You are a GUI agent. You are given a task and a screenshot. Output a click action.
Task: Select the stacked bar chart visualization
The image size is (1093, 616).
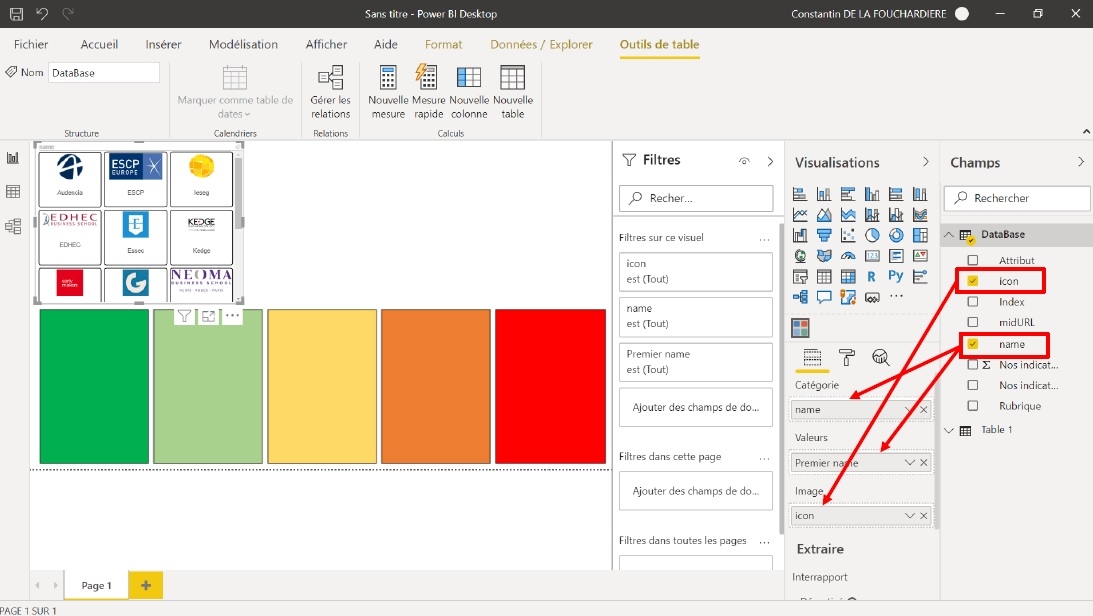click(800, 194)
